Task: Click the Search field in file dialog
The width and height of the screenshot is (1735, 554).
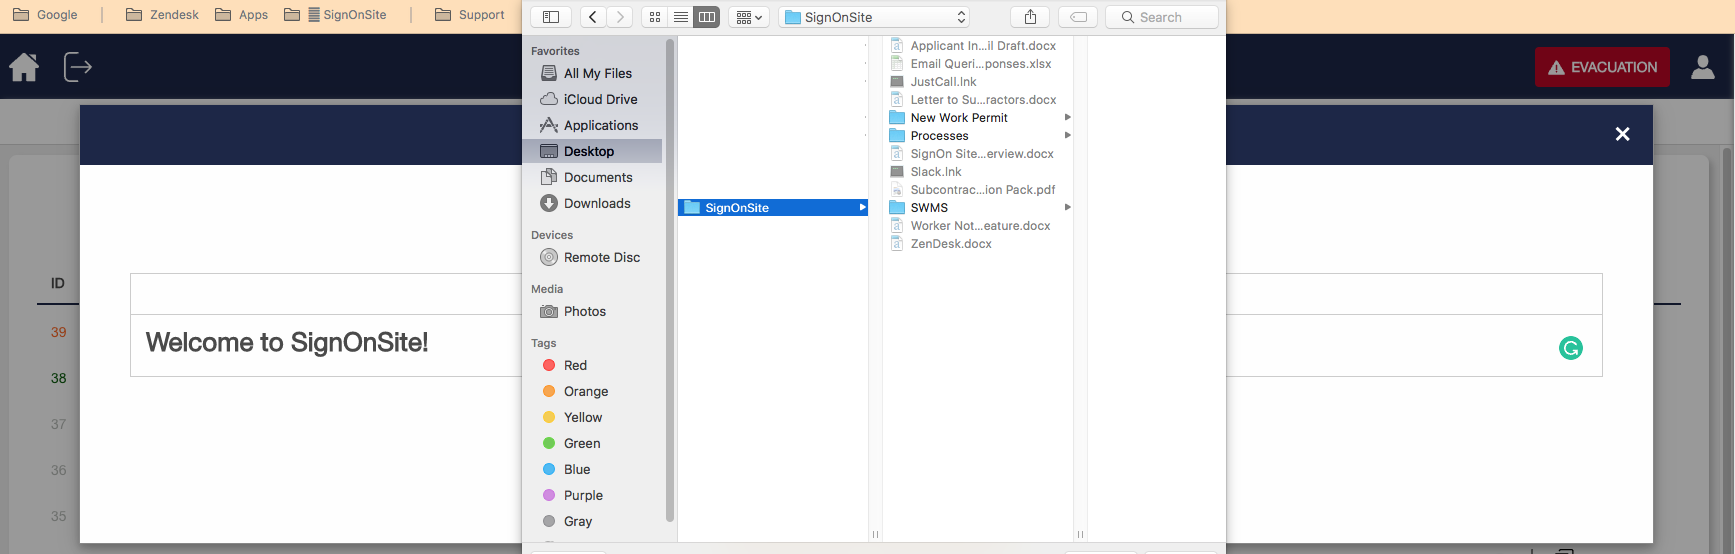Action: tap(1162, 17)
